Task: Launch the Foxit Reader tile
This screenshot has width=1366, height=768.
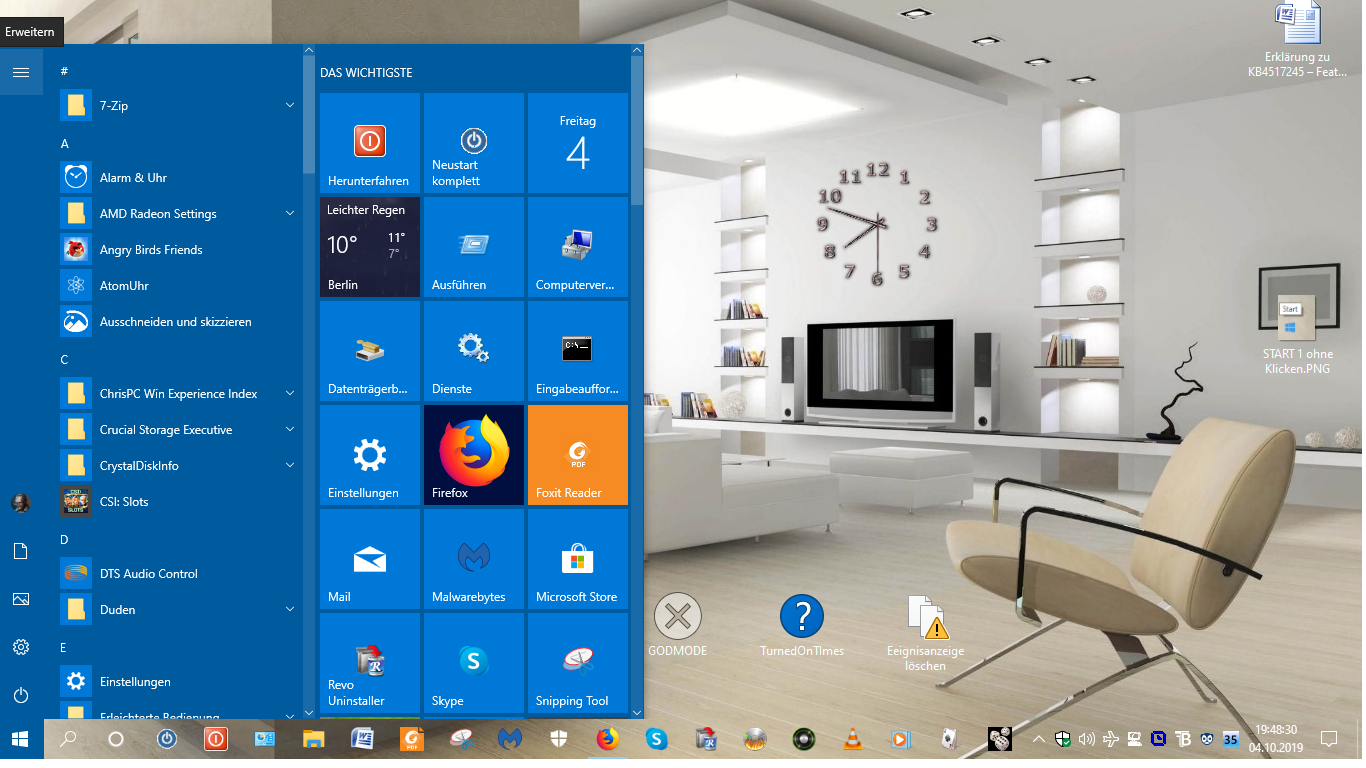Action: point(578,455)
